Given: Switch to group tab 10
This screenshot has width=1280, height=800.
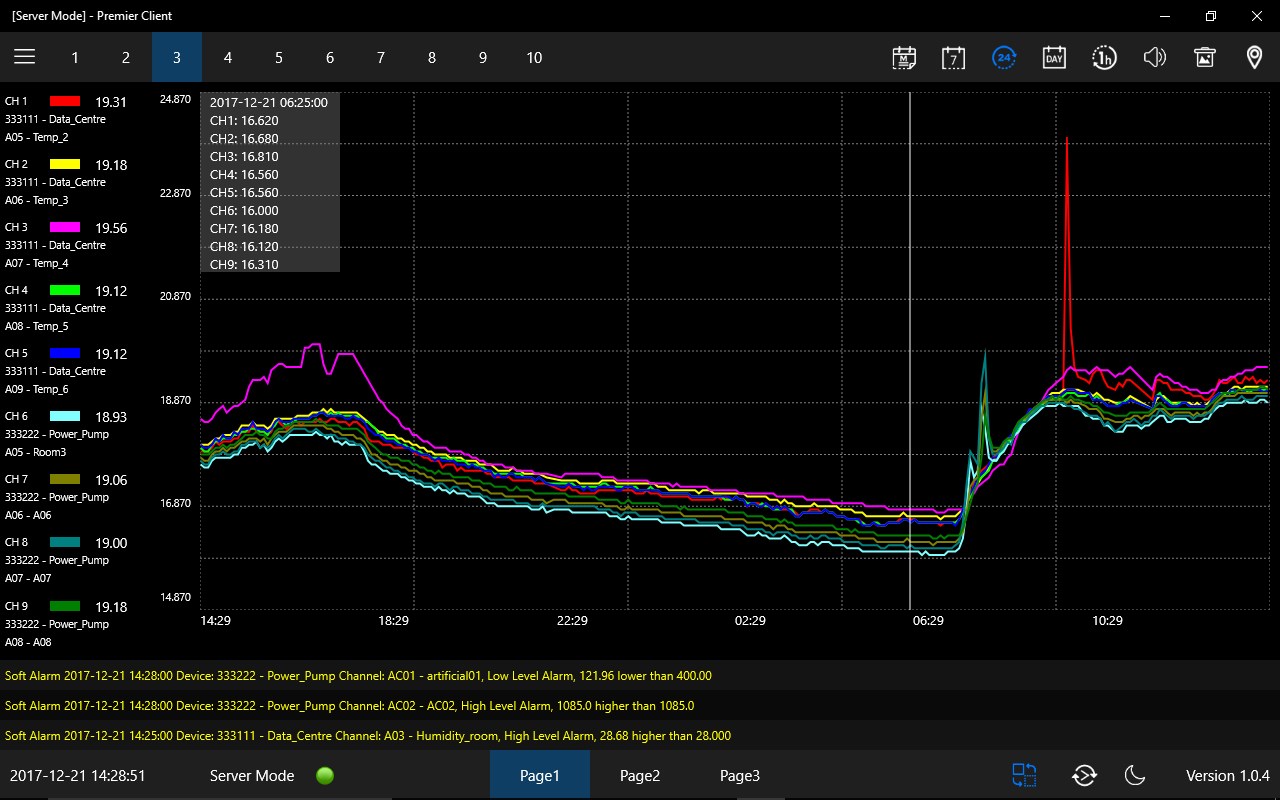Looking at the screenshot, I should (x=534, y=57).
